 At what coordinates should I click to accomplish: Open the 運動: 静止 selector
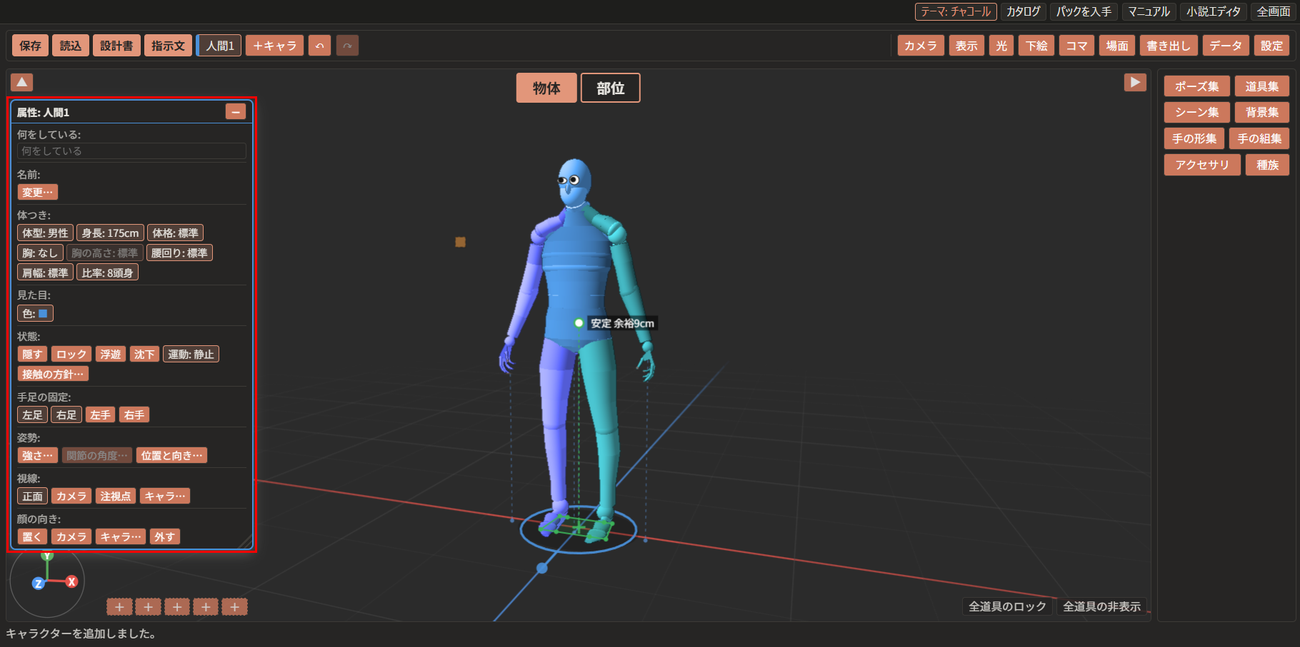[191, 354]
